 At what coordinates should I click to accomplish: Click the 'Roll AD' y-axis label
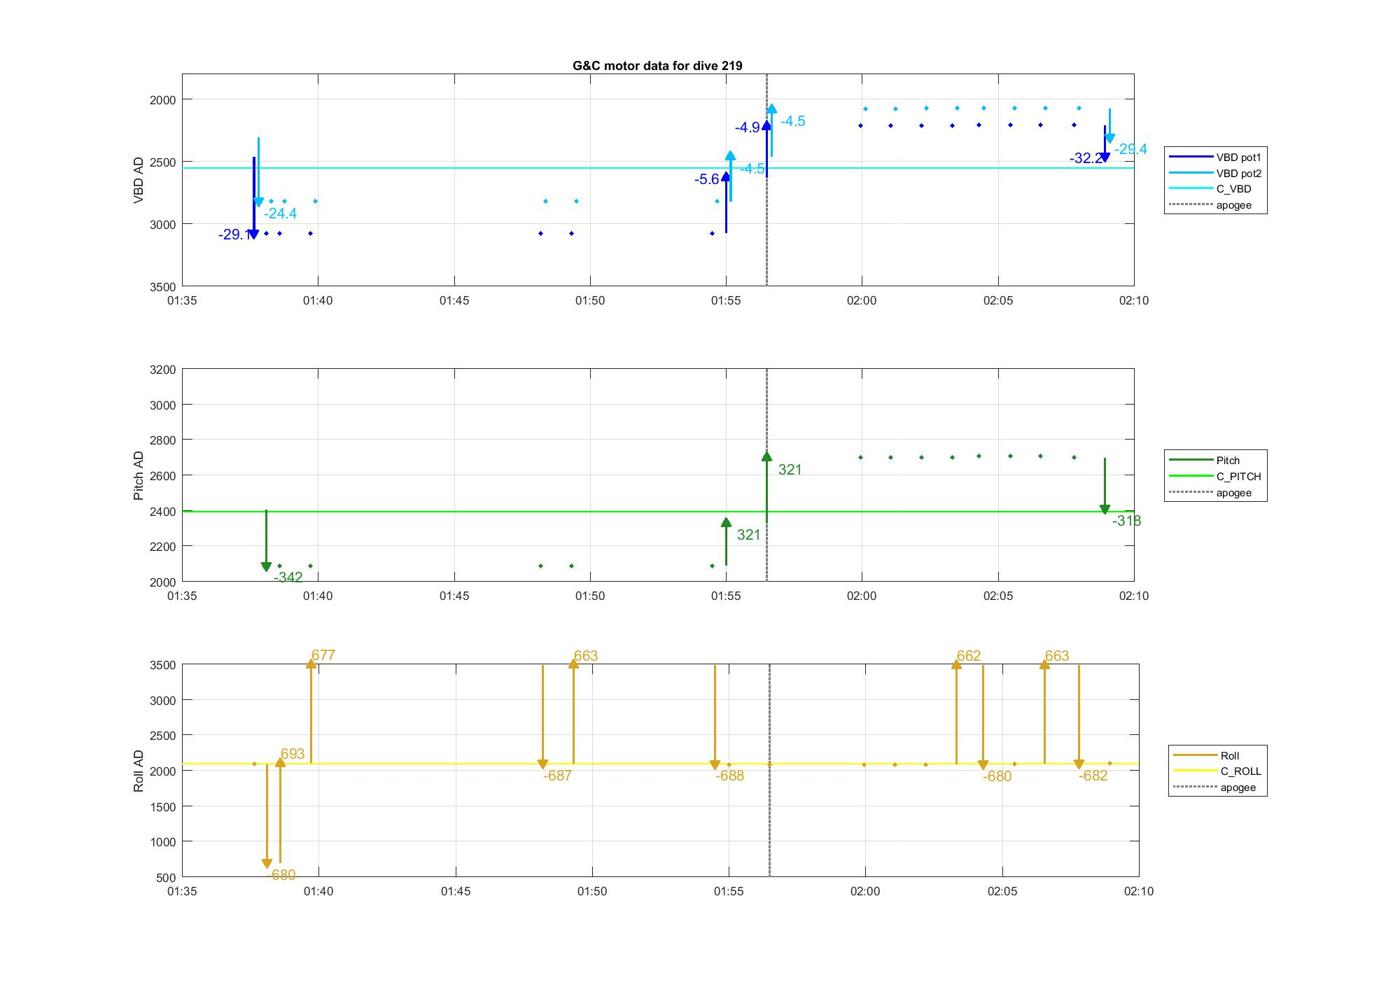[138, 771]
